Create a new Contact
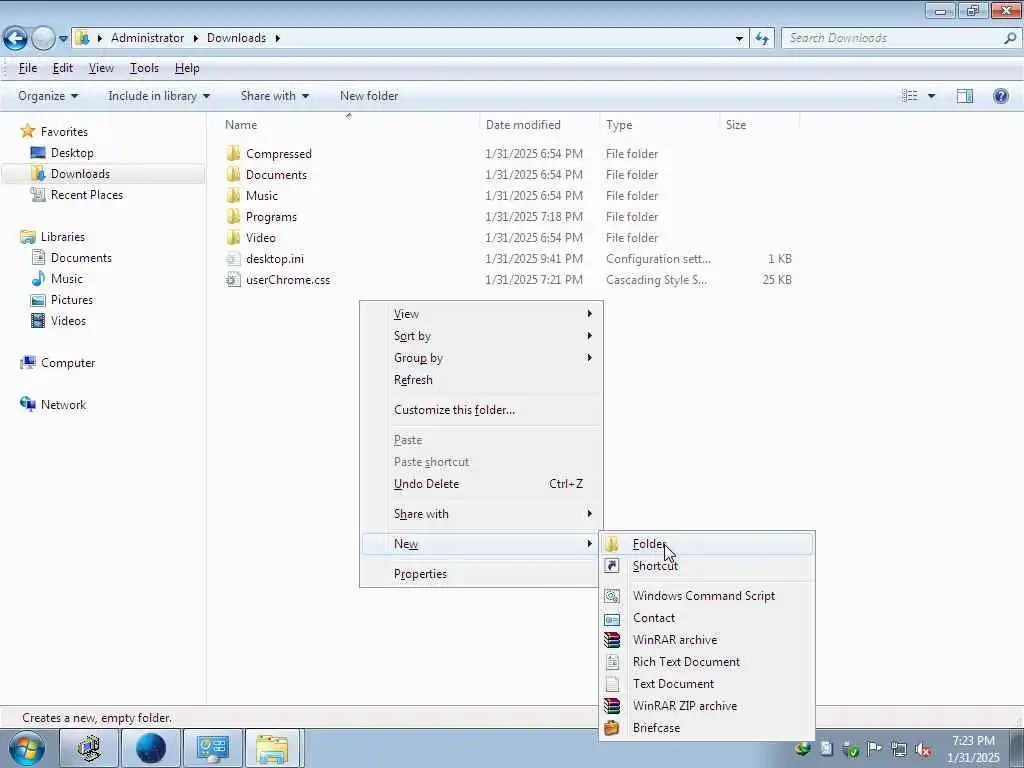 tap(707, 618)
